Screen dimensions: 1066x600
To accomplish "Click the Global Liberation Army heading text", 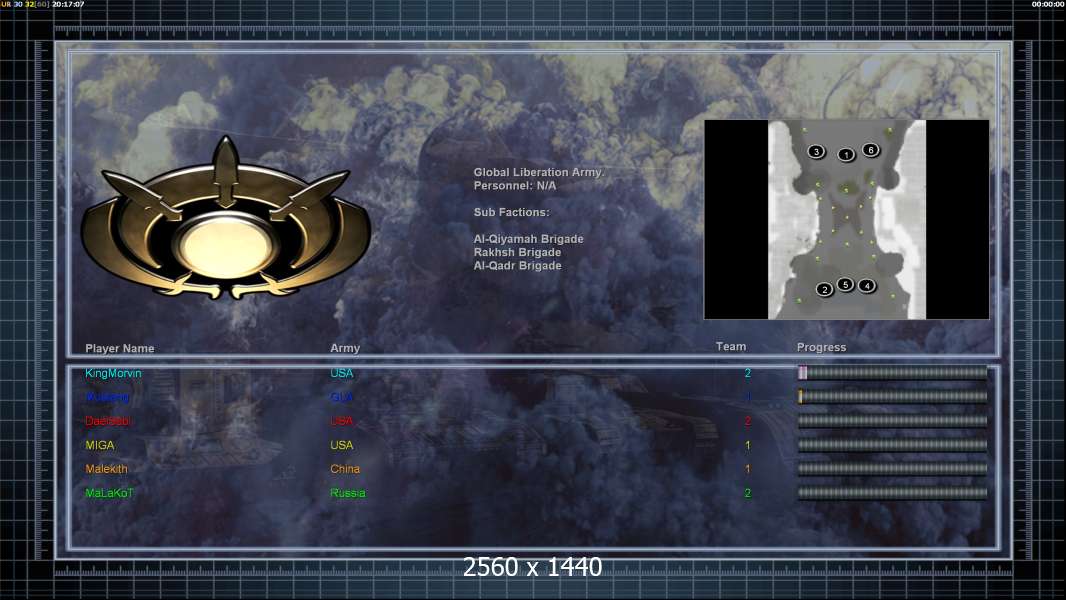I will click(538, 173).
